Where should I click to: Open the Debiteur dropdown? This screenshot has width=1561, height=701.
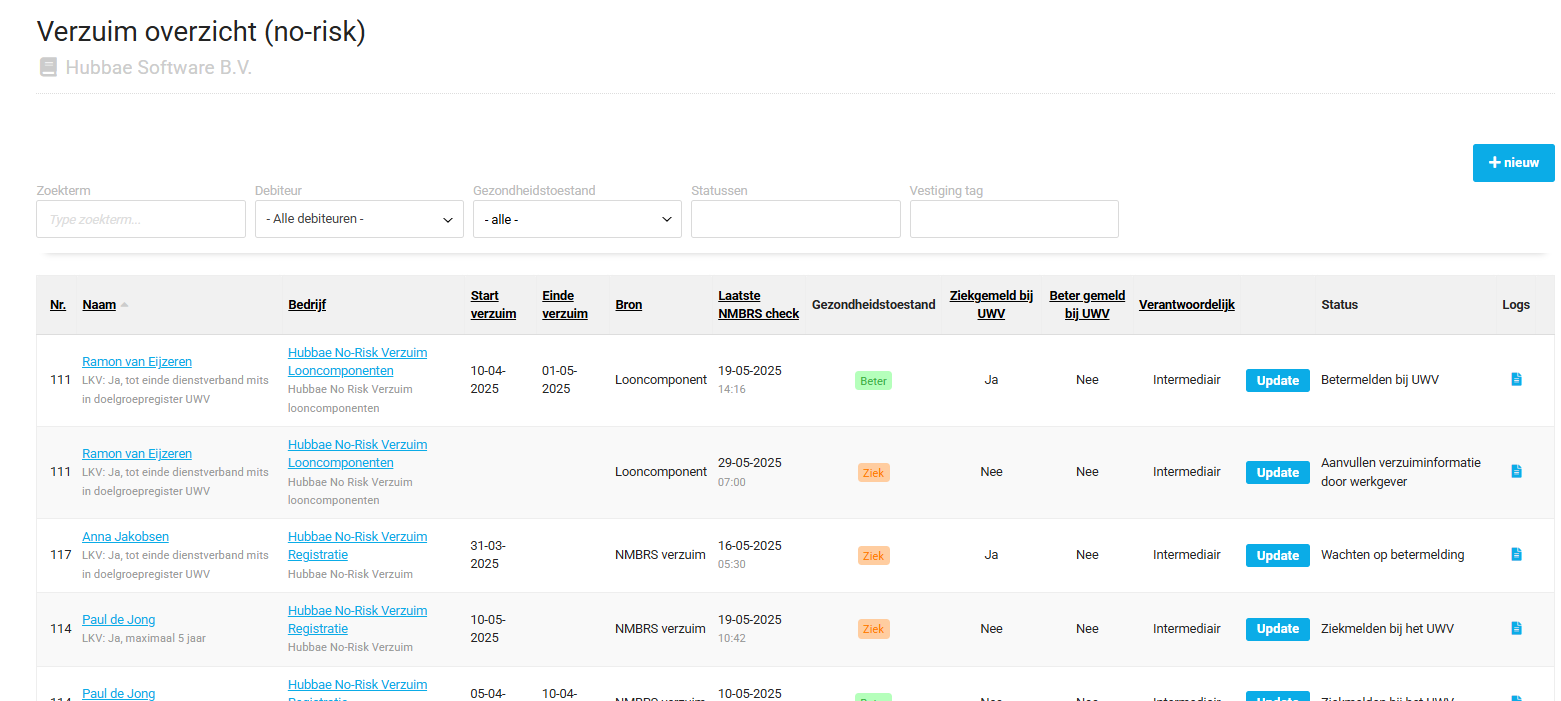tap(359, 219)
